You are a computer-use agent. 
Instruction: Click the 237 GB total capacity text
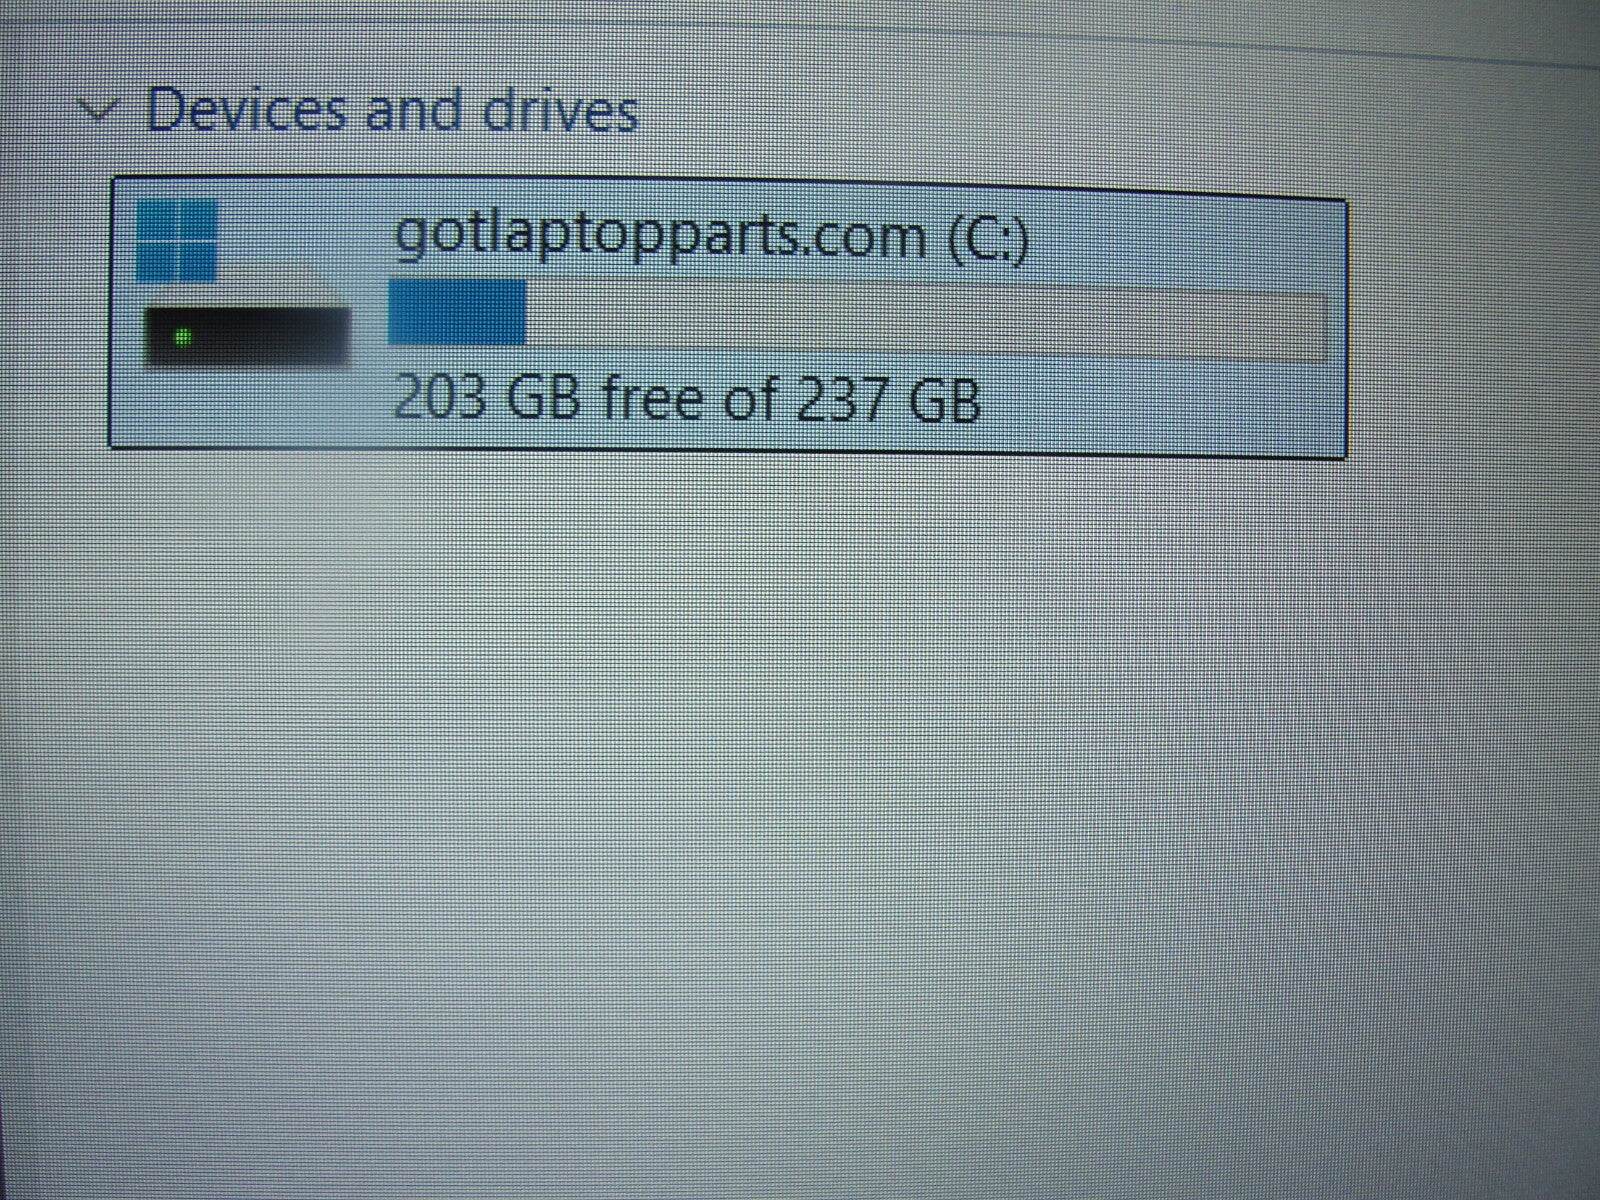pos(889,401)
